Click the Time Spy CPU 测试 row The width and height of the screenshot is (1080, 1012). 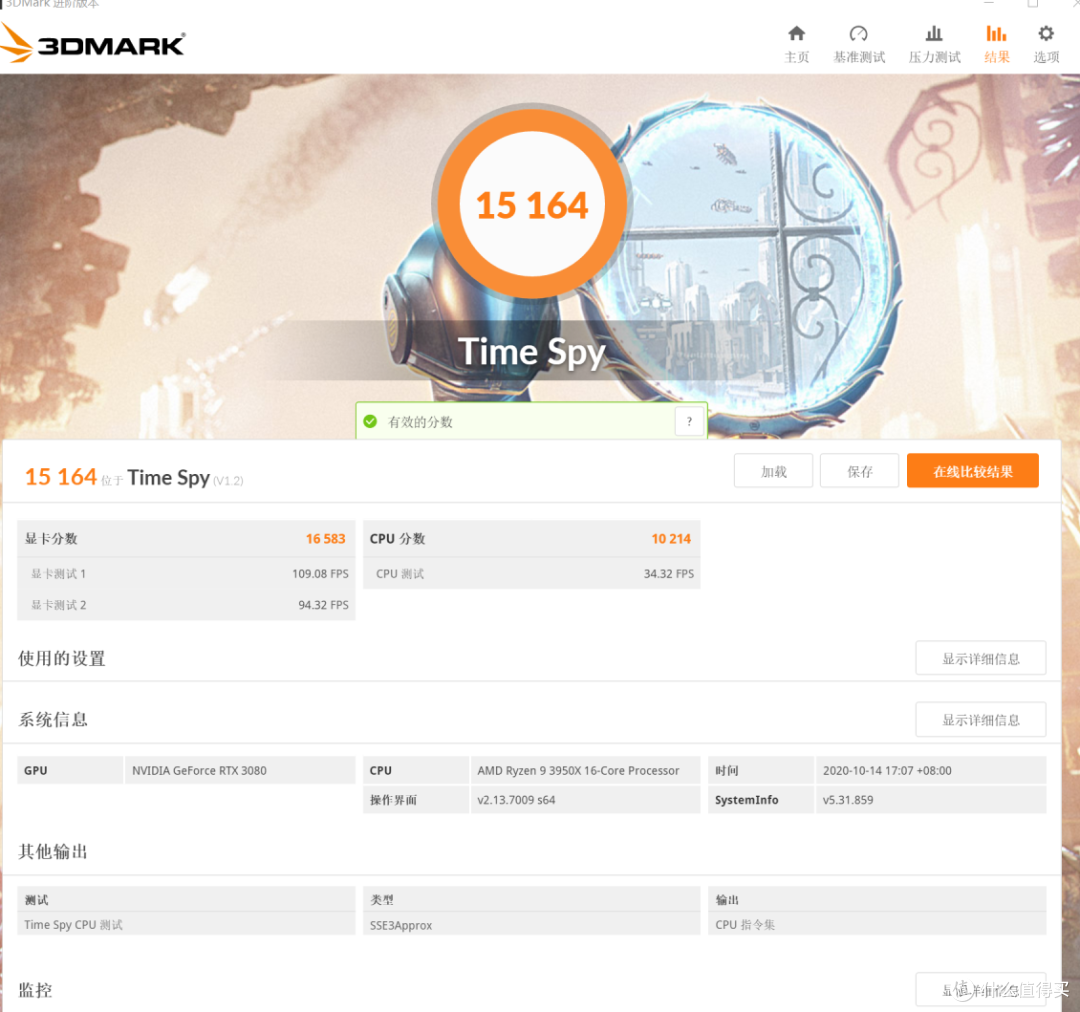186,925
